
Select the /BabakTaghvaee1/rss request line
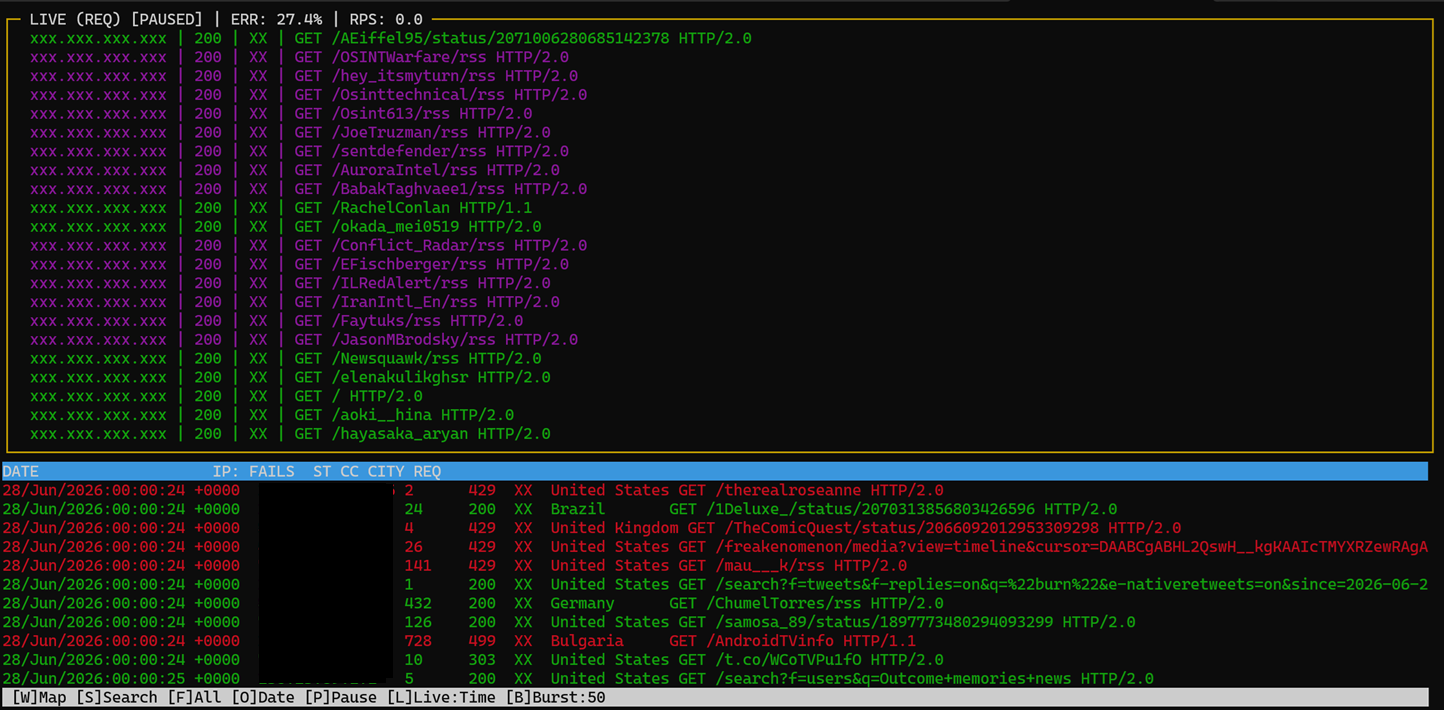tap(308, 189)
